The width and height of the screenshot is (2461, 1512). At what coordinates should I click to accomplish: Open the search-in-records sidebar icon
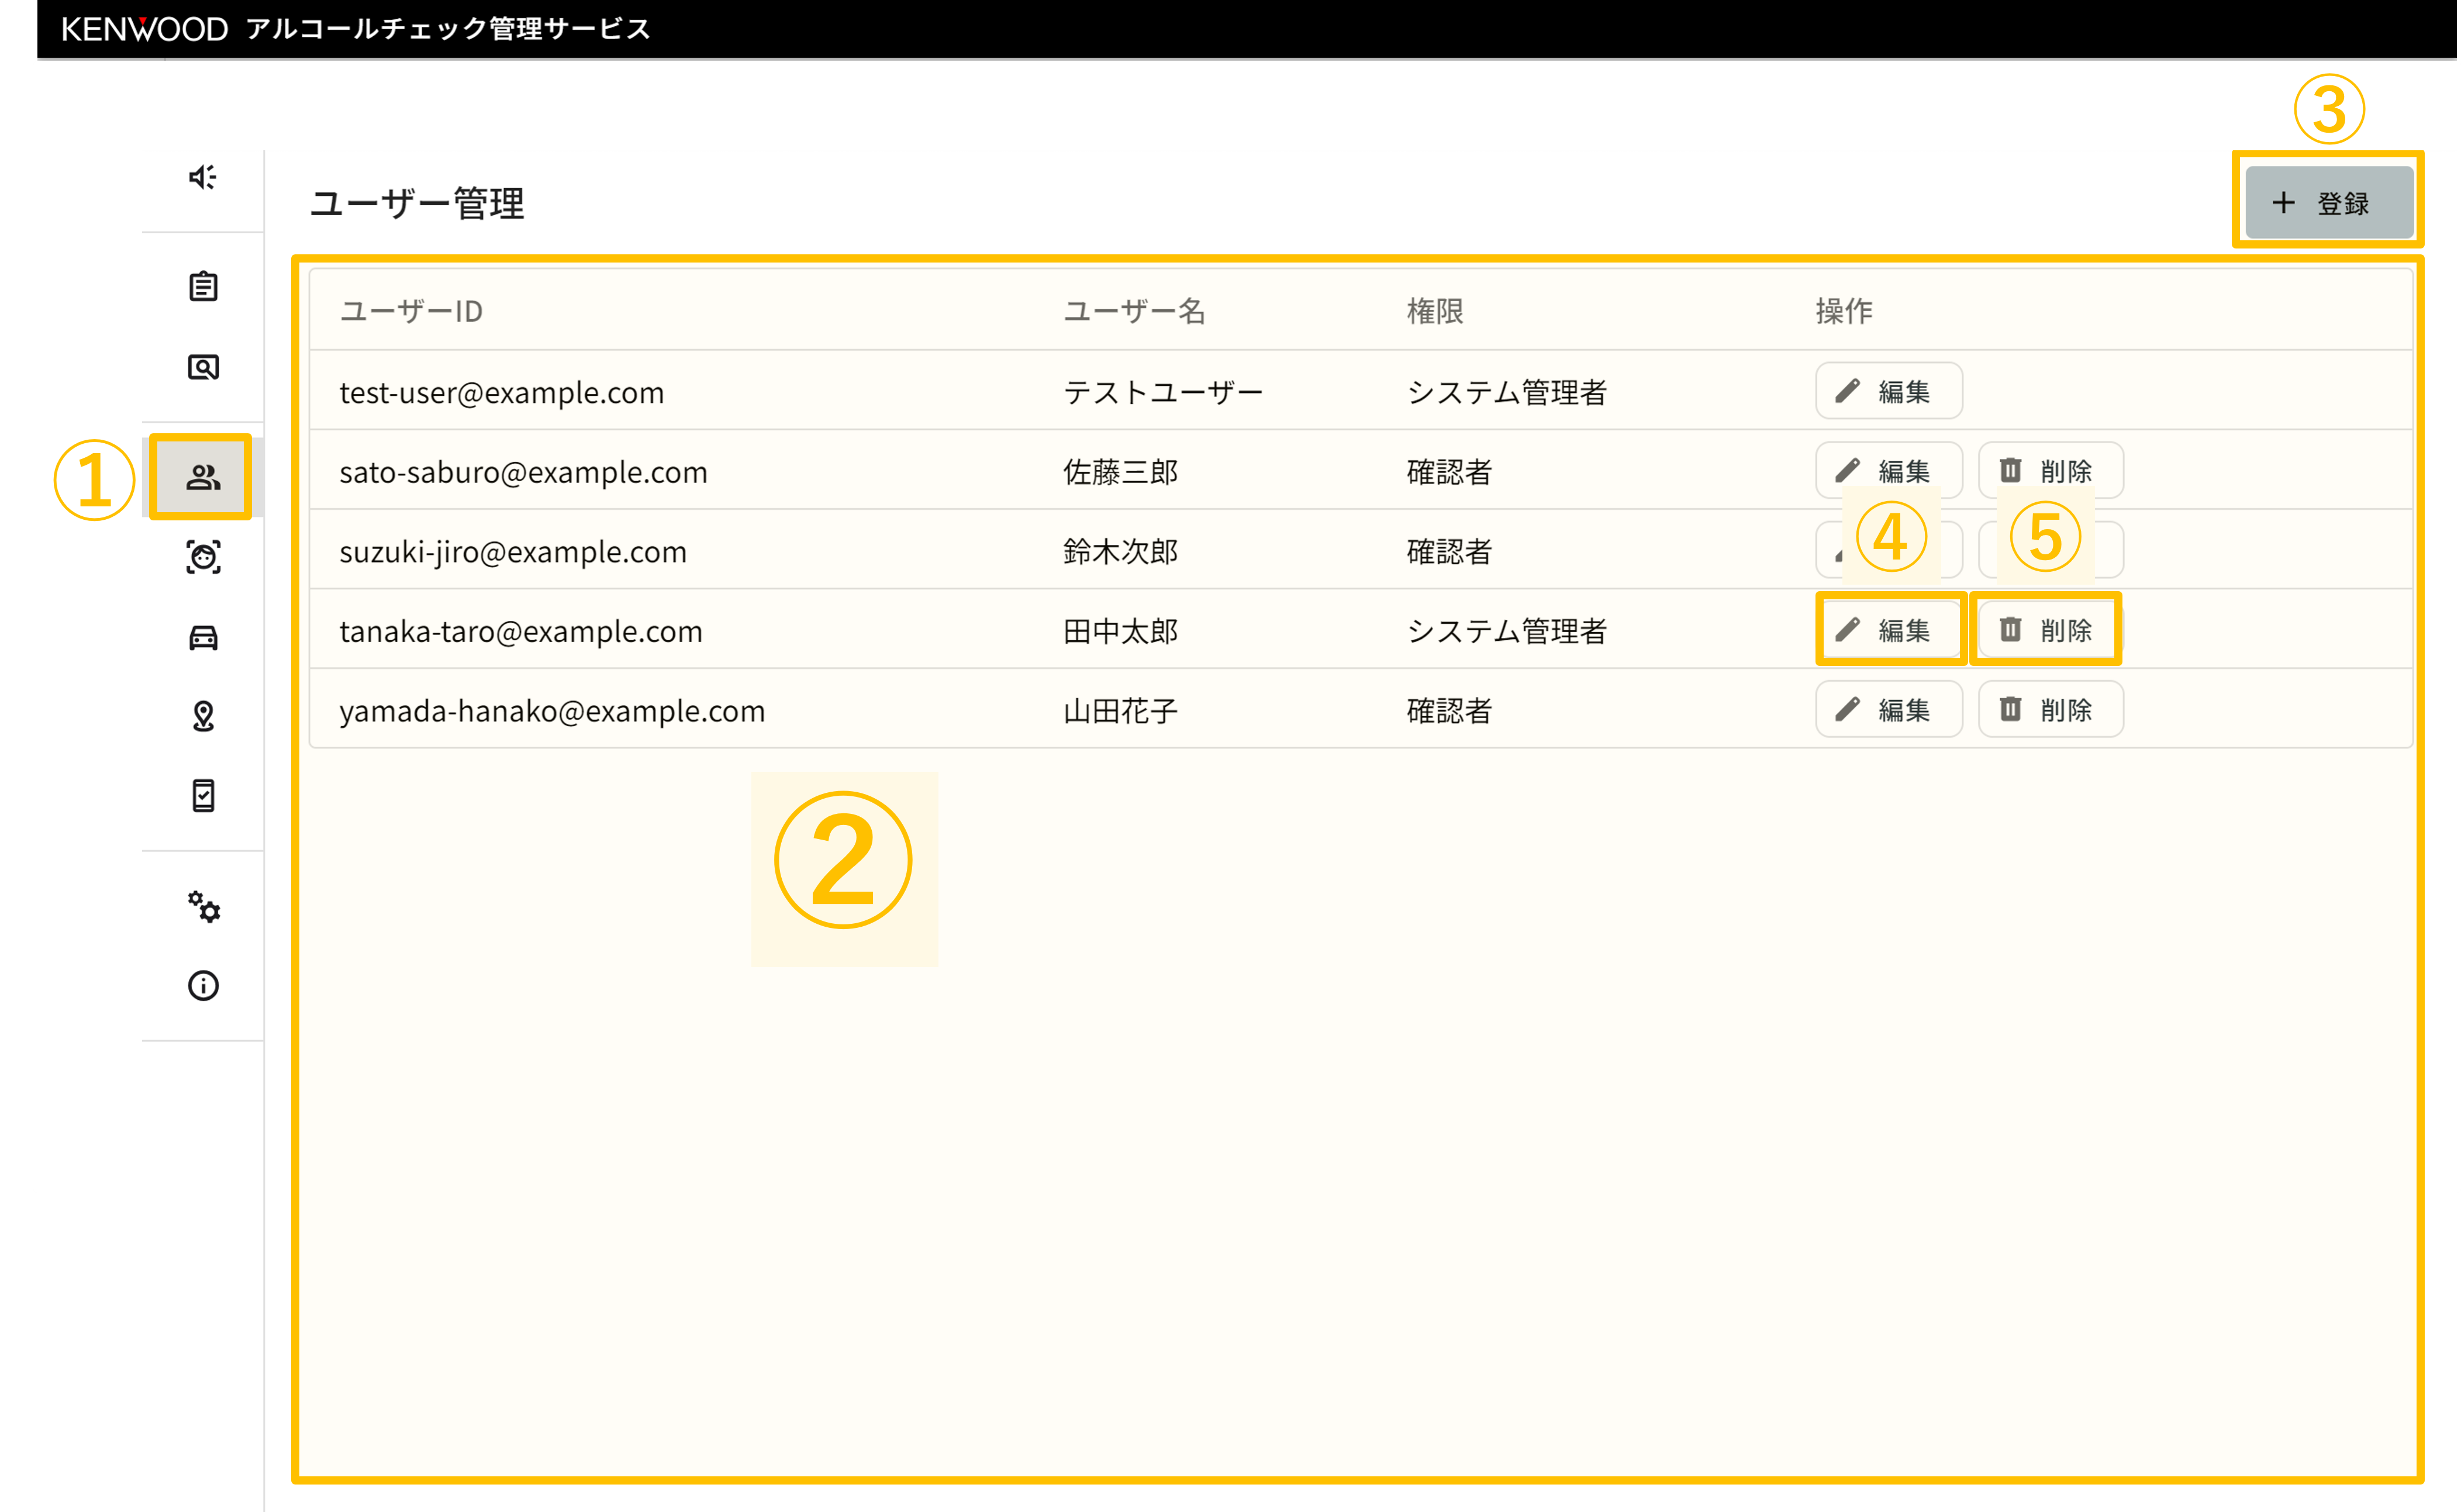point(203,367)
